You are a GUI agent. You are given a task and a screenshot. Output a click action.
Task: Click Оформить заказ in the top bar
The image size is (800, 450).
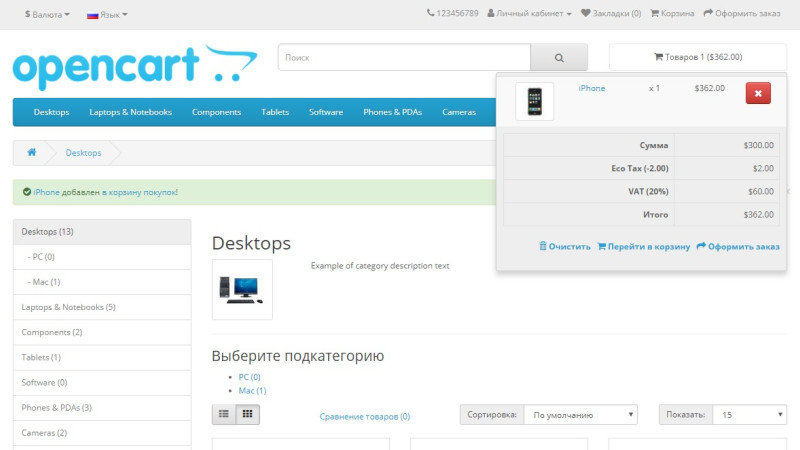pos(742,13)
